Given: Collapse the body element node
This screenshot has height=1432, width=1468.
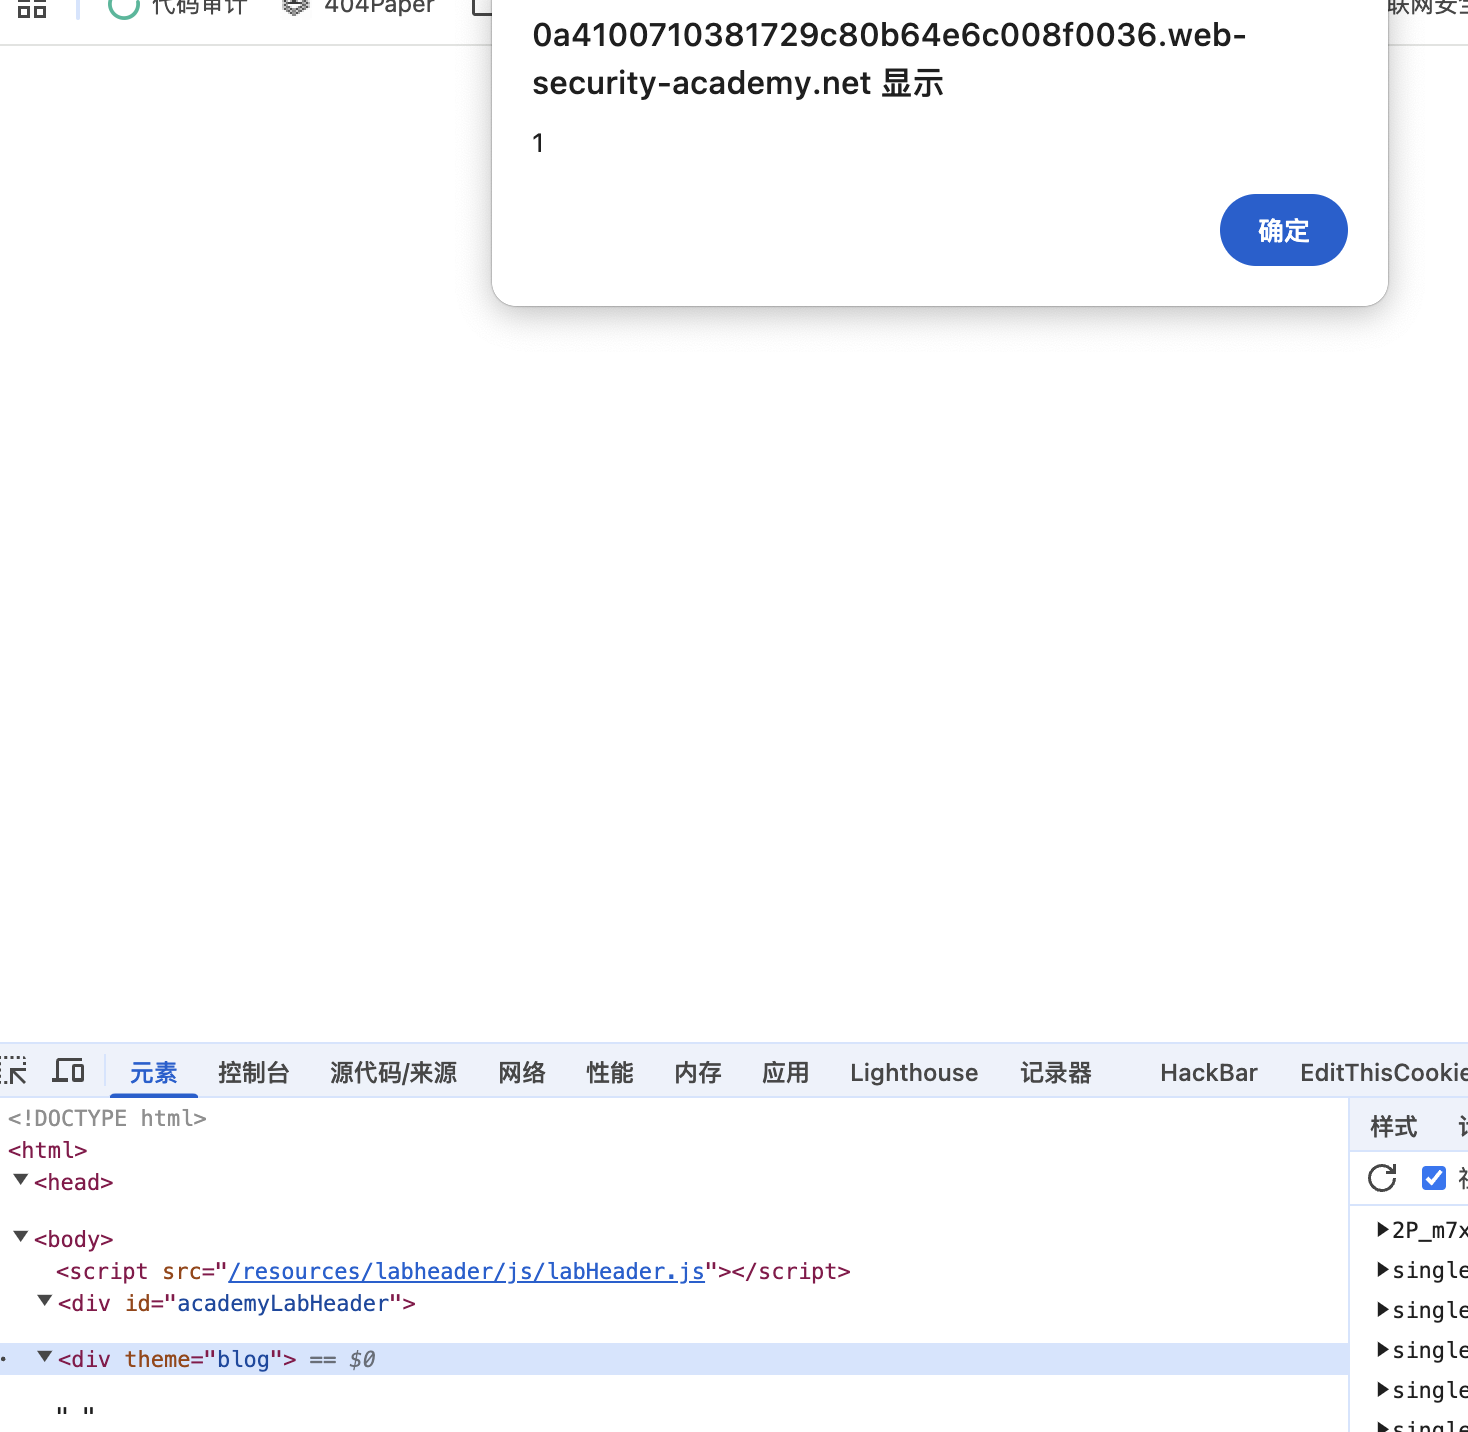Looking at the screenshot, I should click(20, 1238).
